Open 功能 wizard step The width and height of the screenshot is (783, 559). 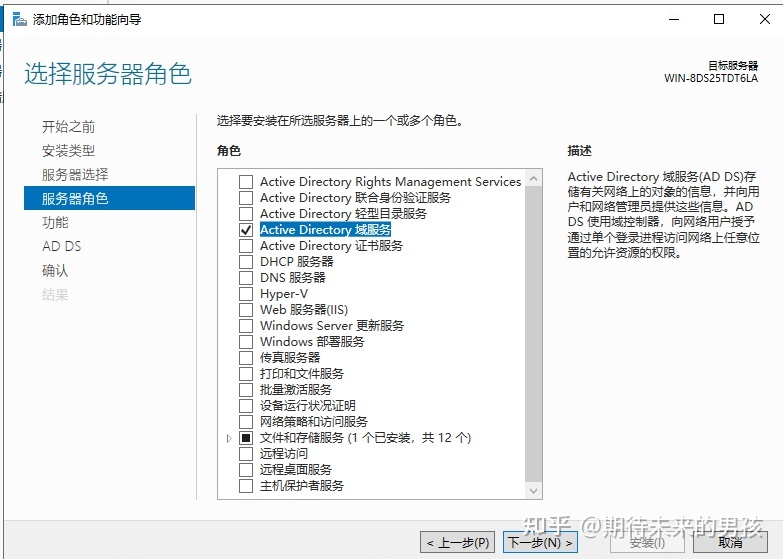click(x=55, y=223)
